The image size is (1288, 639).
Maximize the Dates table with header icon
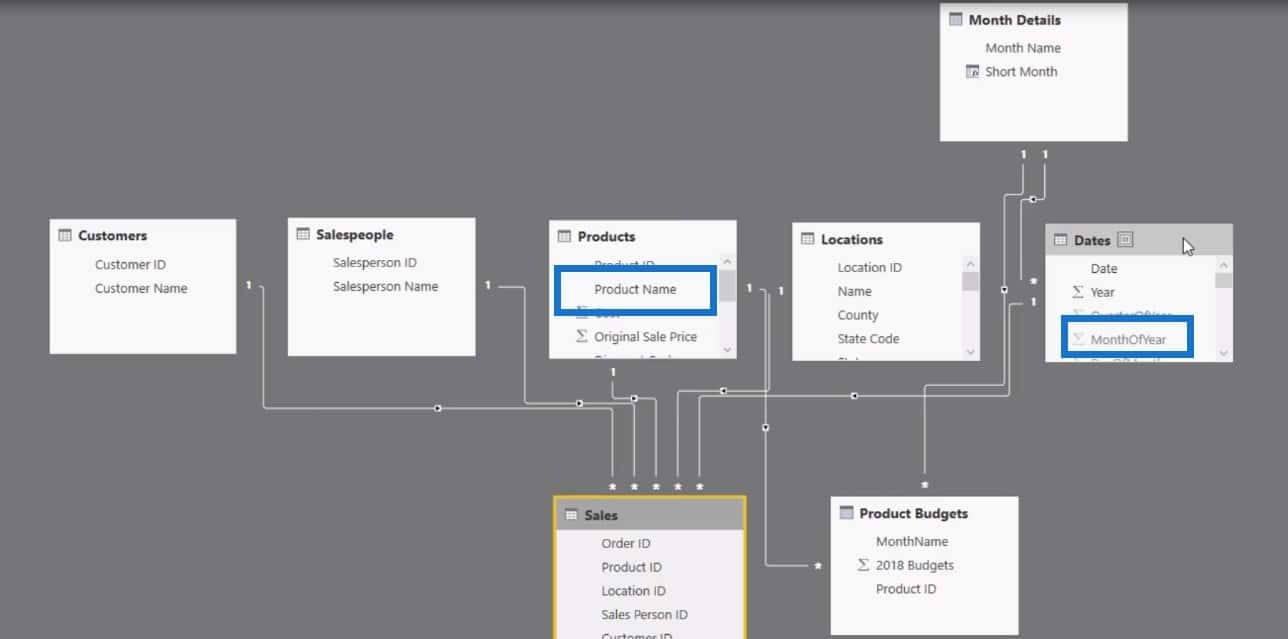click(1125, 240)
